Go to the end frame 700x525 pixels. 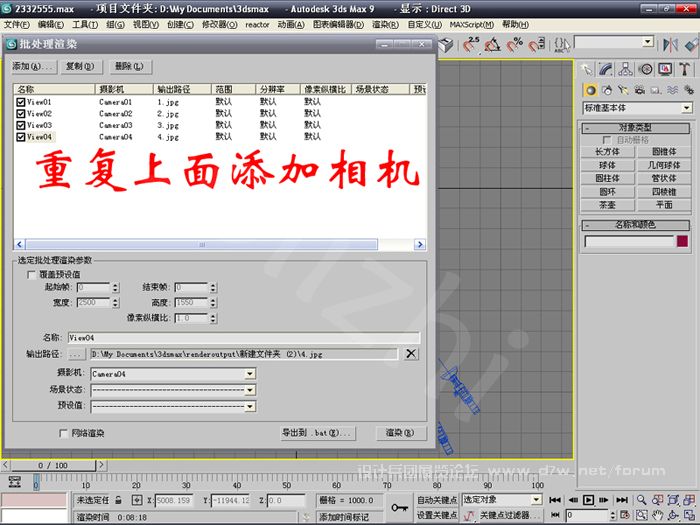point(622,500)
